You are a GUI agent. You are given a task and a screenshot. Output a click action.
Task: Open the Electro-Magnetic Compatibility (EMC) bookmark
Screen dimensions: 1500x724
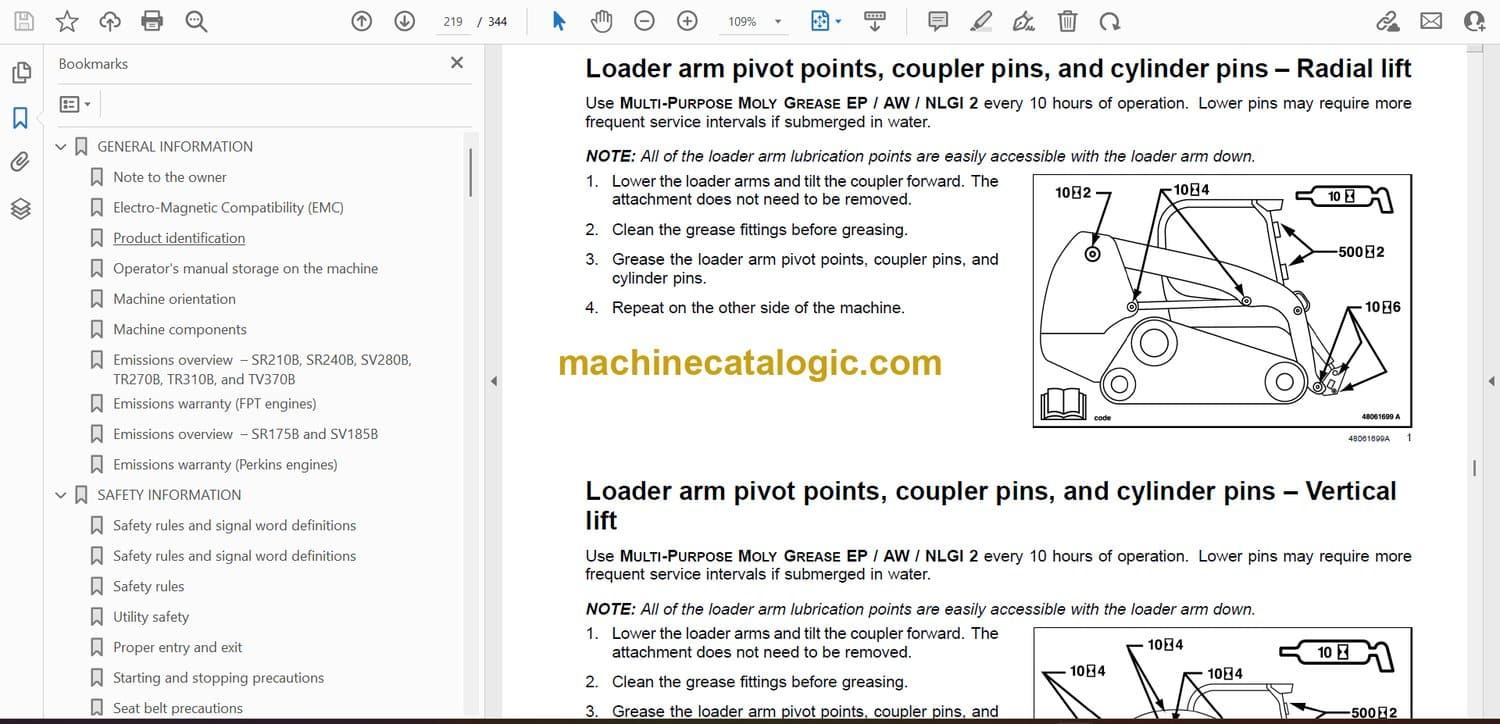[x=228, y=207]
